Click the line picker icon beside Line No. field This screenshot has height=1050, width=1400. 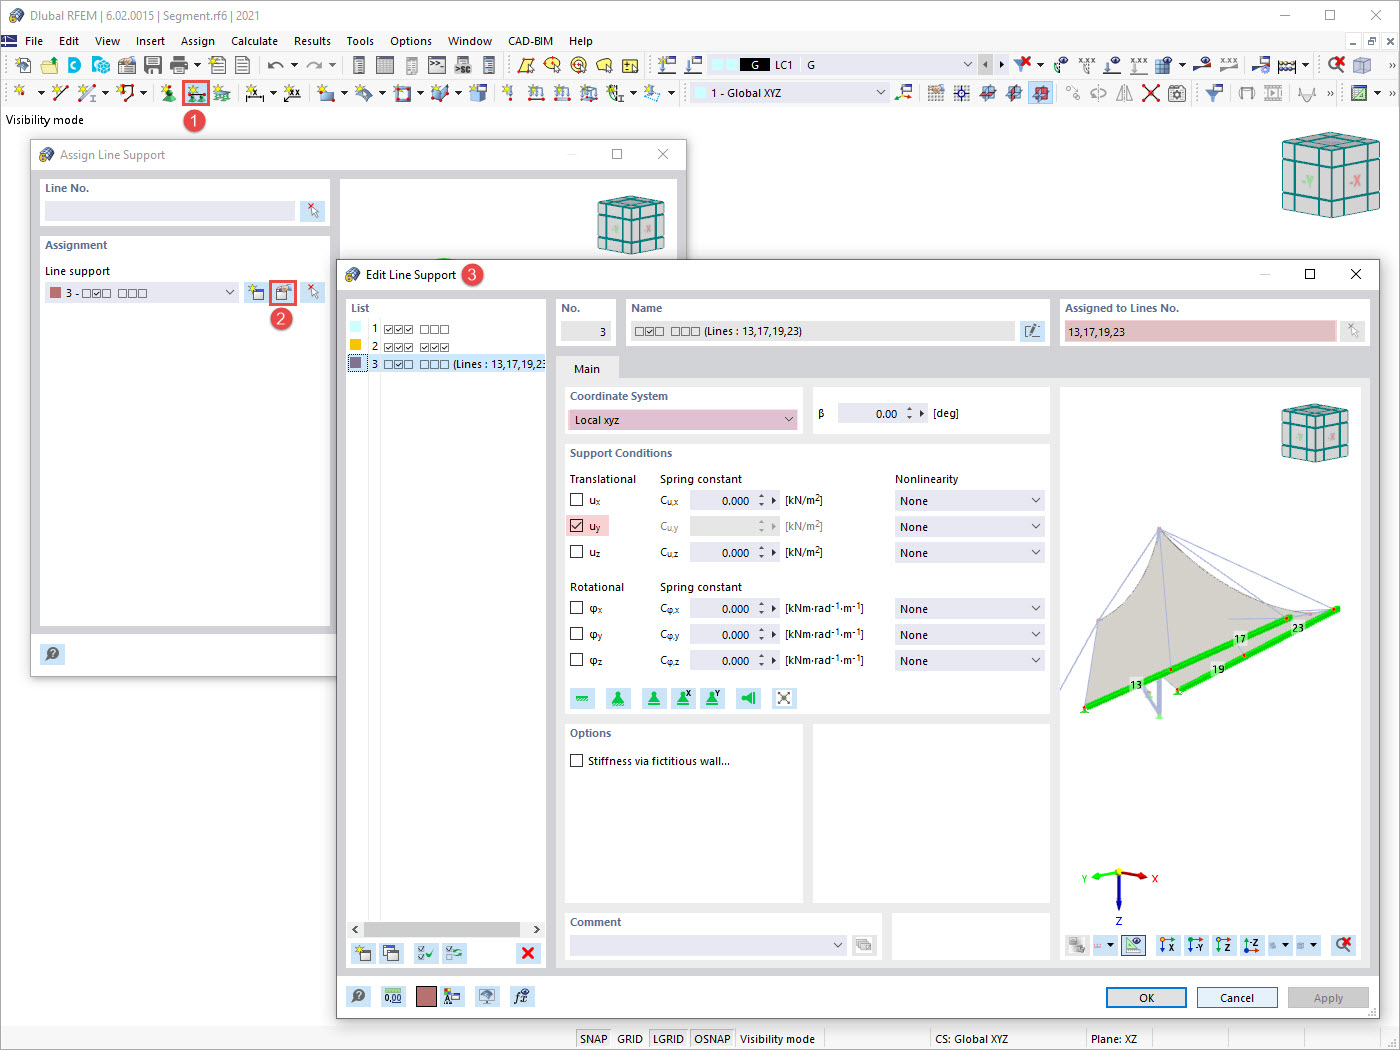313,211
